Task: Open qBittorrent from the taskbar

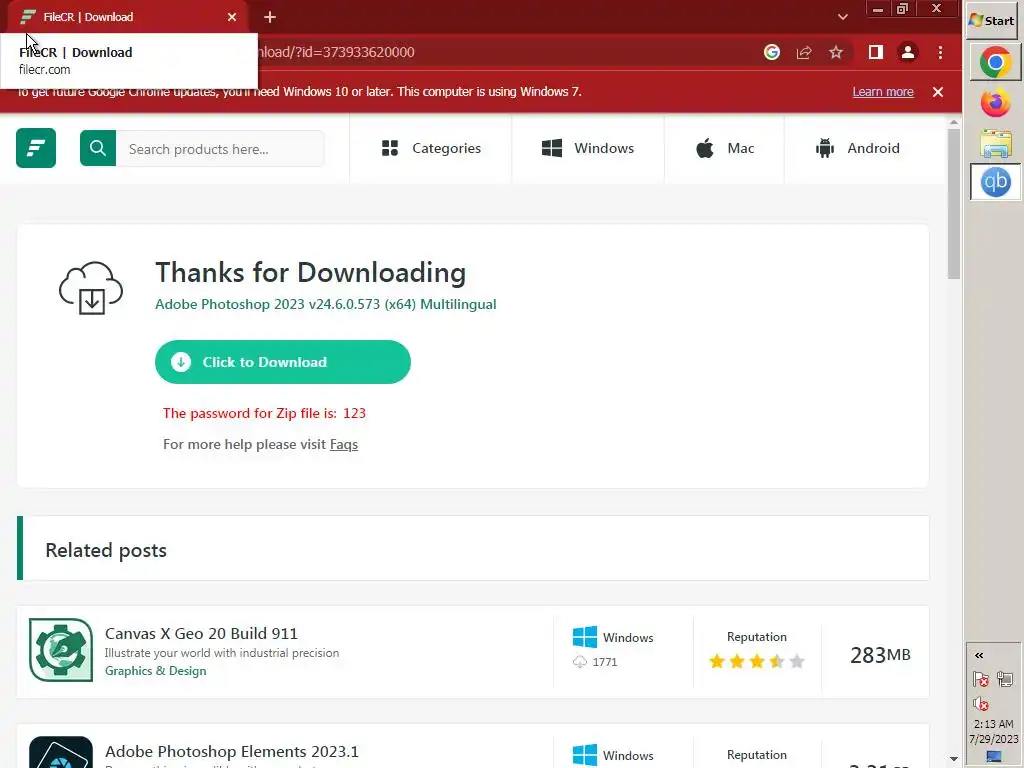Action: pos(995,182)
